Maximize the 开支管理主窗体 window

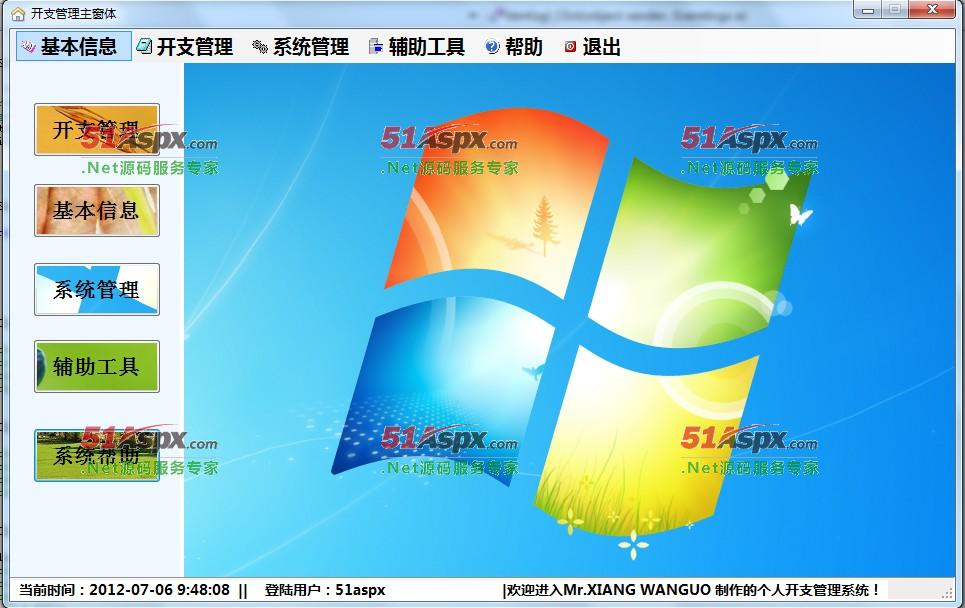(895, 10)
